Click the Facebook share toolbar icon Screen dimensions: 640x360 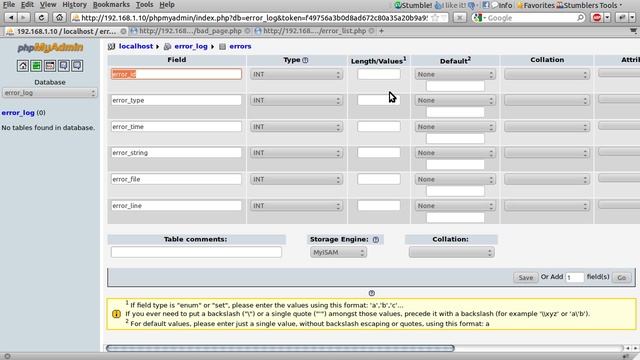point(486,5)
